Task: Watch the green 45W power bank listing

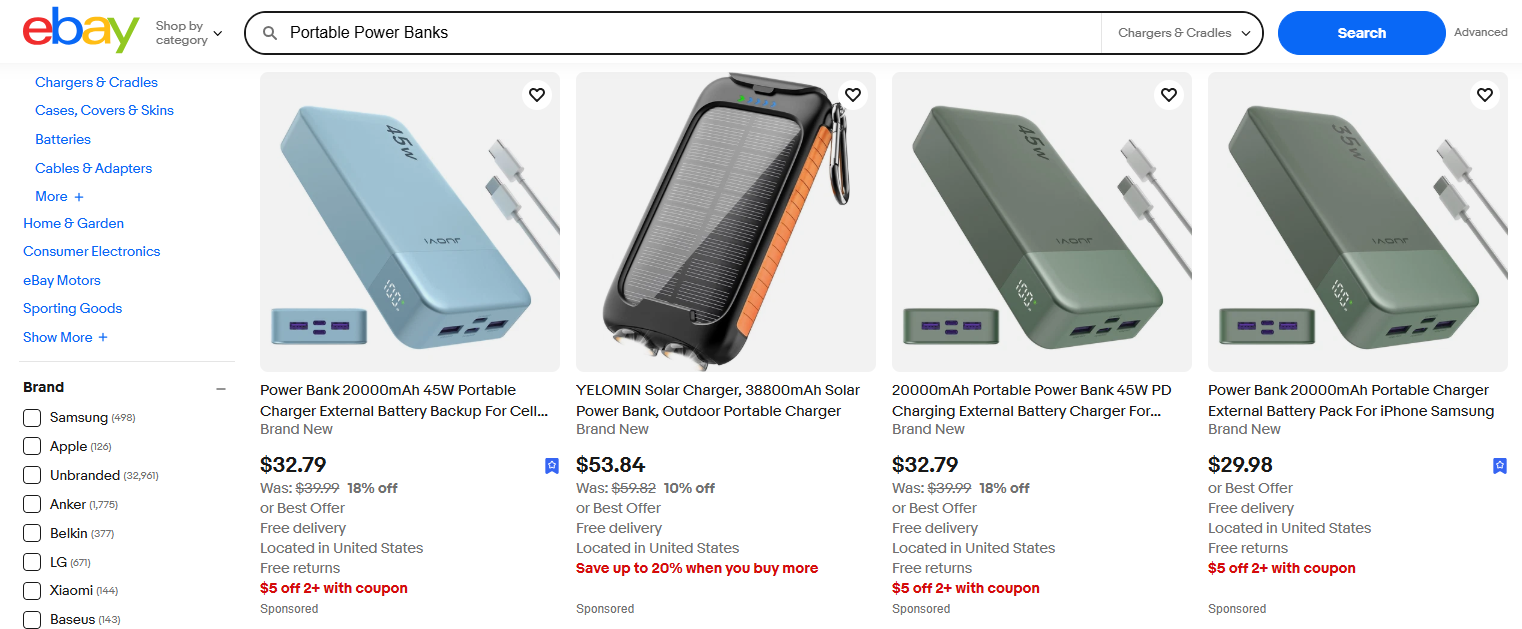Action: (1168, 94)
